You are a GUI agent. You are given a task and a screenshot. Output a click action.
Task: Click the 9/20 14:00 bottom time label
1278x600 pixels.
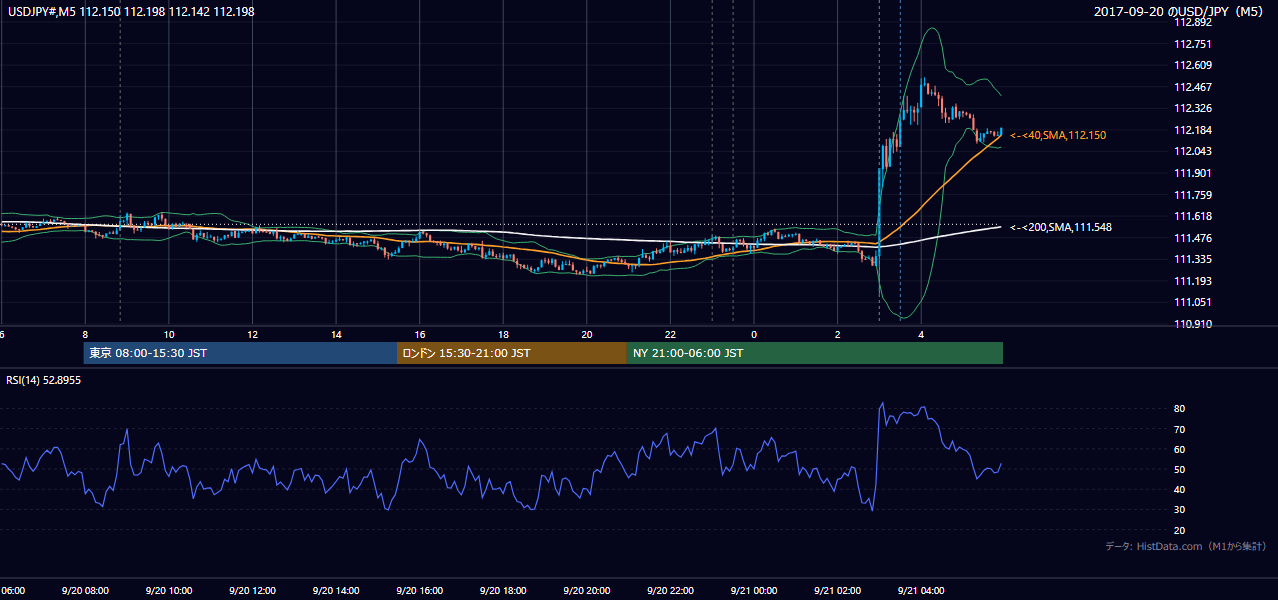click(336, 591)
